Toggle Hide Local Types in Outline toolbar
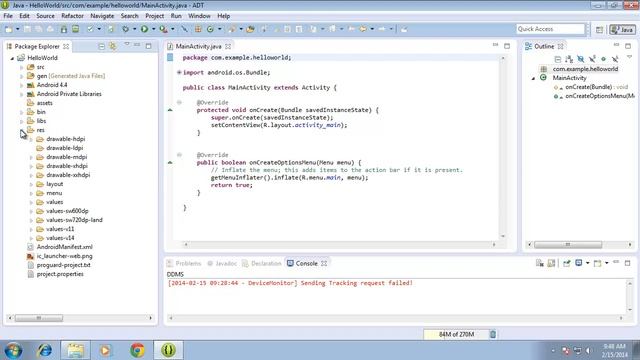Viewport: 640px width, 360px height. click(615, 59)
